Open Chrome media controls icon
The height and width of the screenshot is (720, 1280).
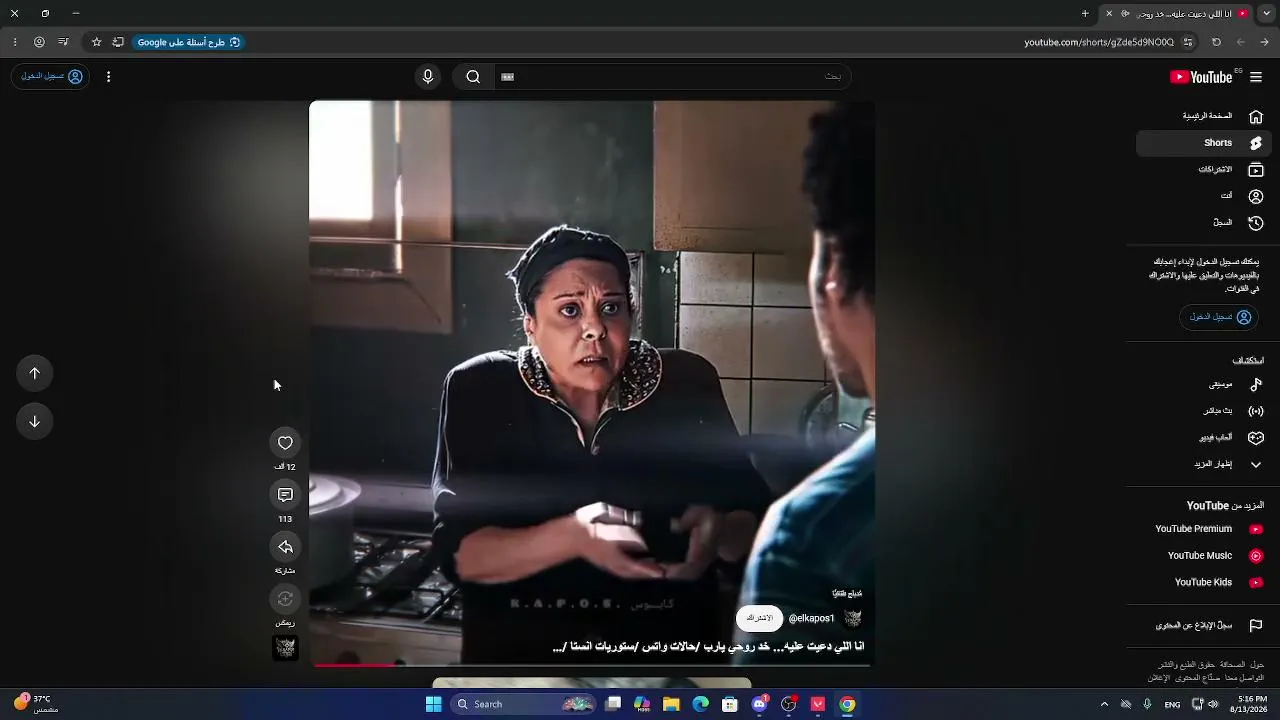63,42
